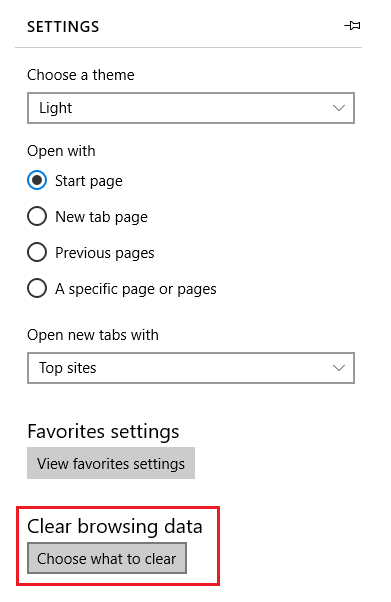
Task: Expand the theme dropdown chevron arrow
Action: click(x=338, y=108)
